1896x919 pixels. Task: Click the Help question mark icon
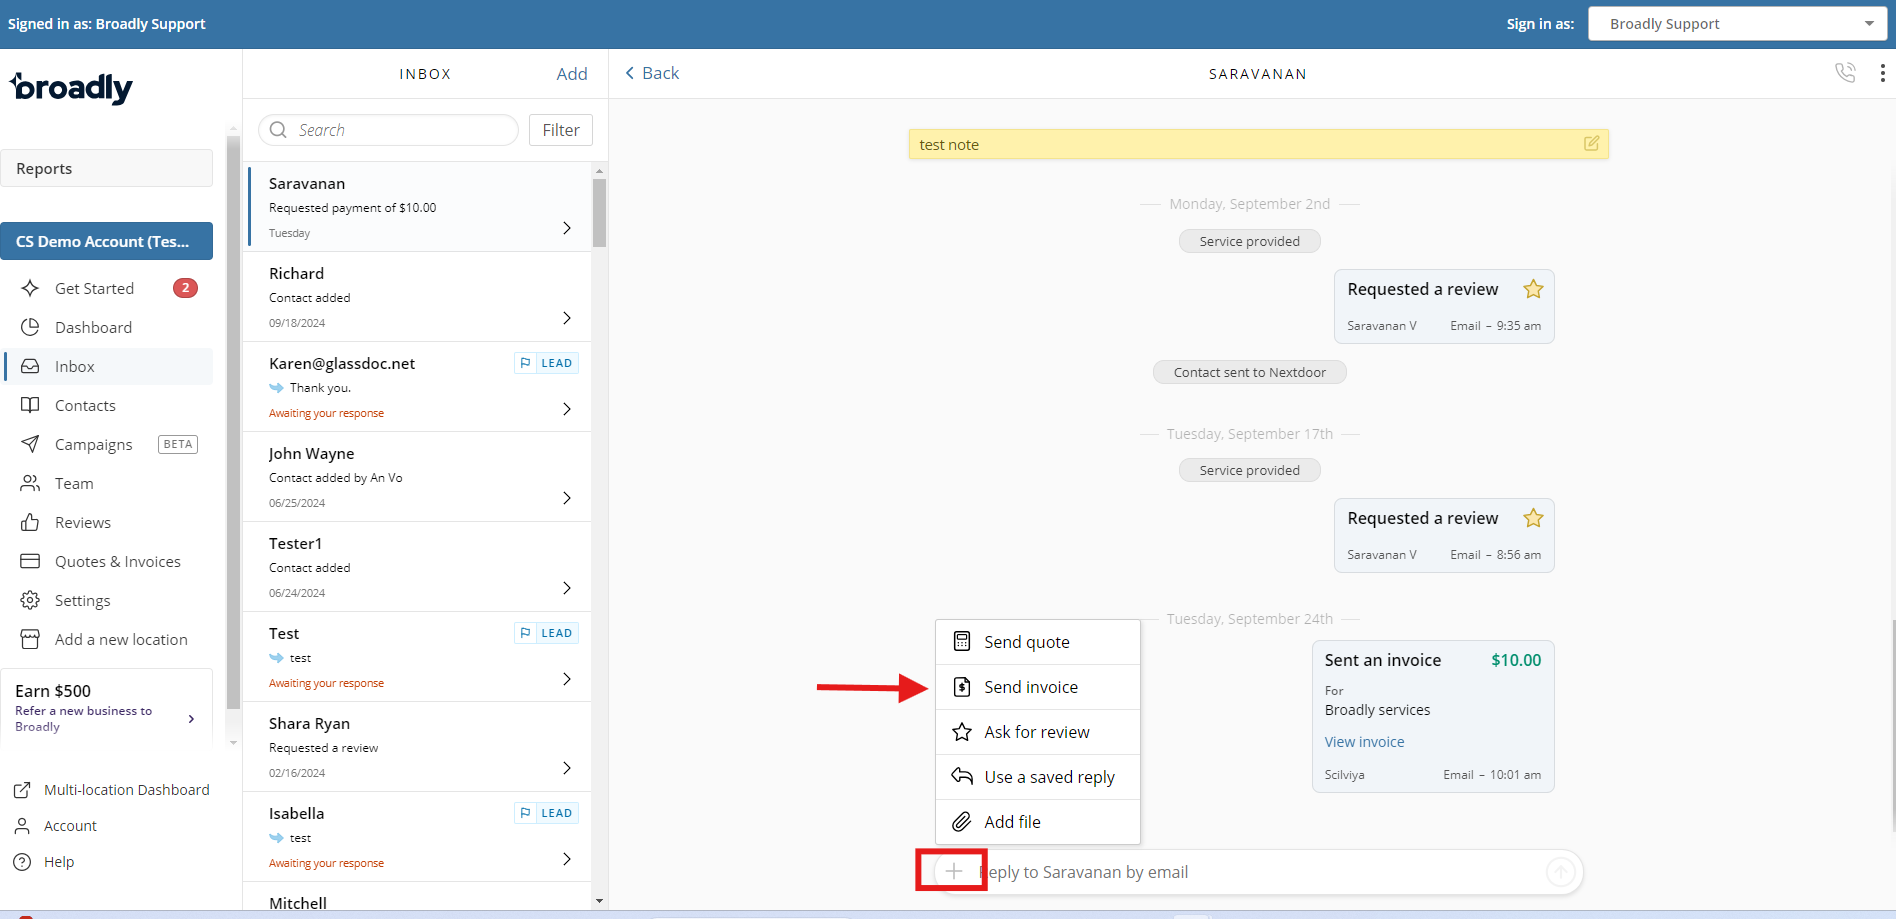click(x=21, y=862)
